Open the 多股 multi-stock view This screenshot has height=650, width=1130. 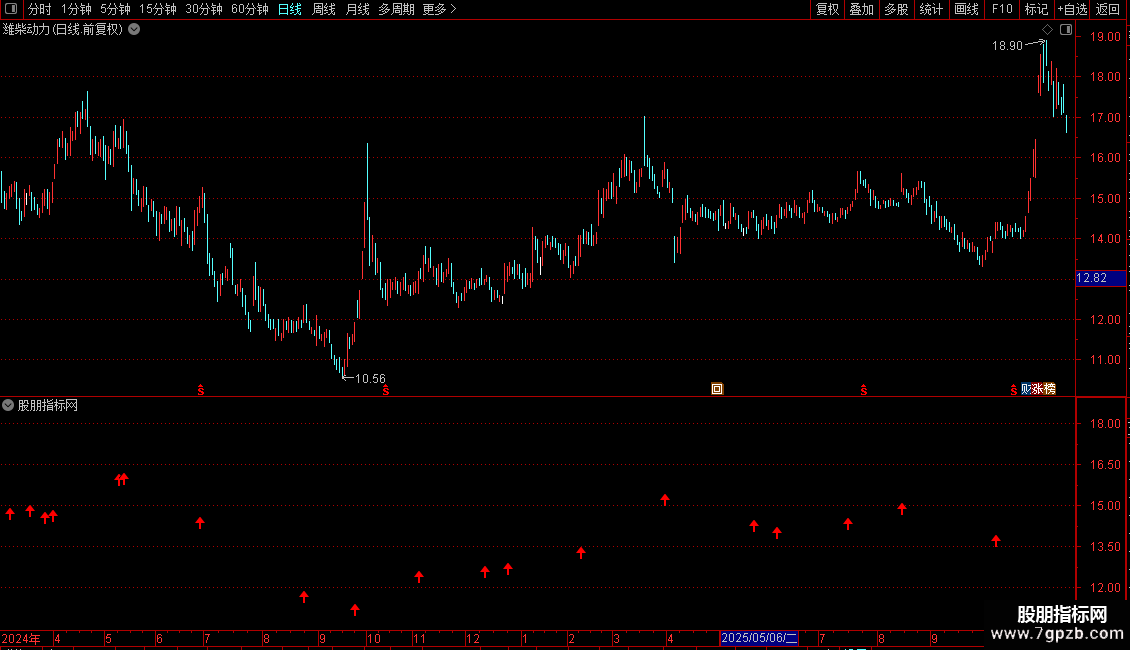click(x=897, y=9)
